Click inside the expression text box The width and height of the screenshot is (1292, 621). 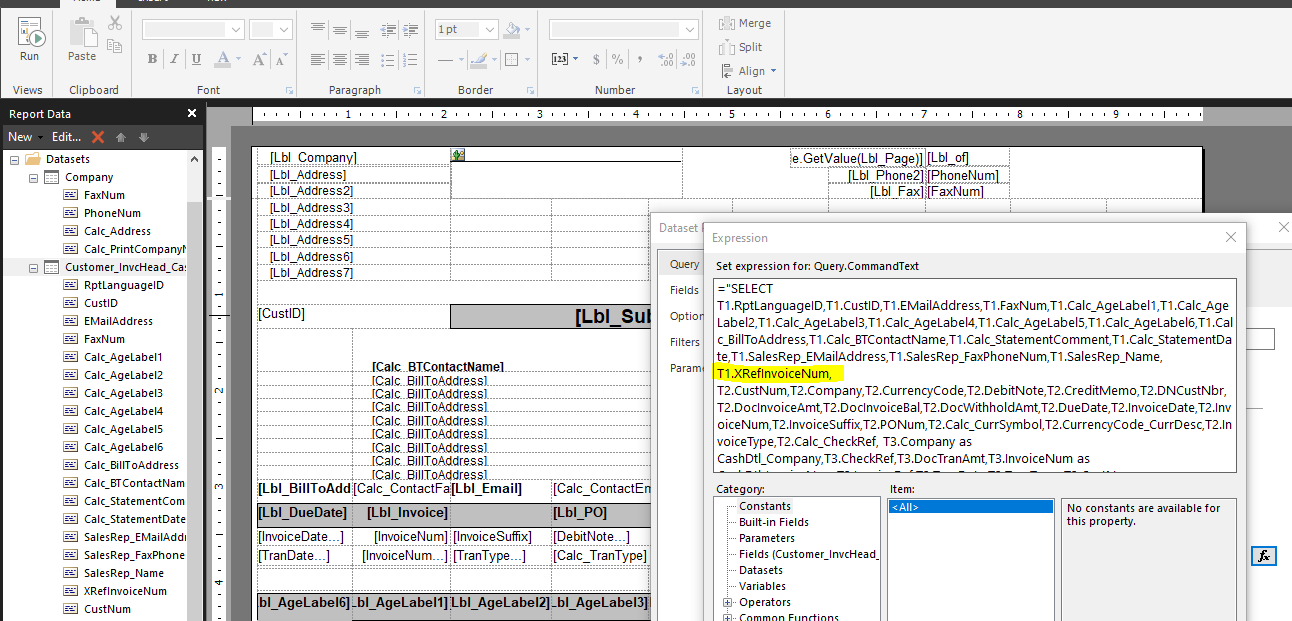(x=976, y=375)
